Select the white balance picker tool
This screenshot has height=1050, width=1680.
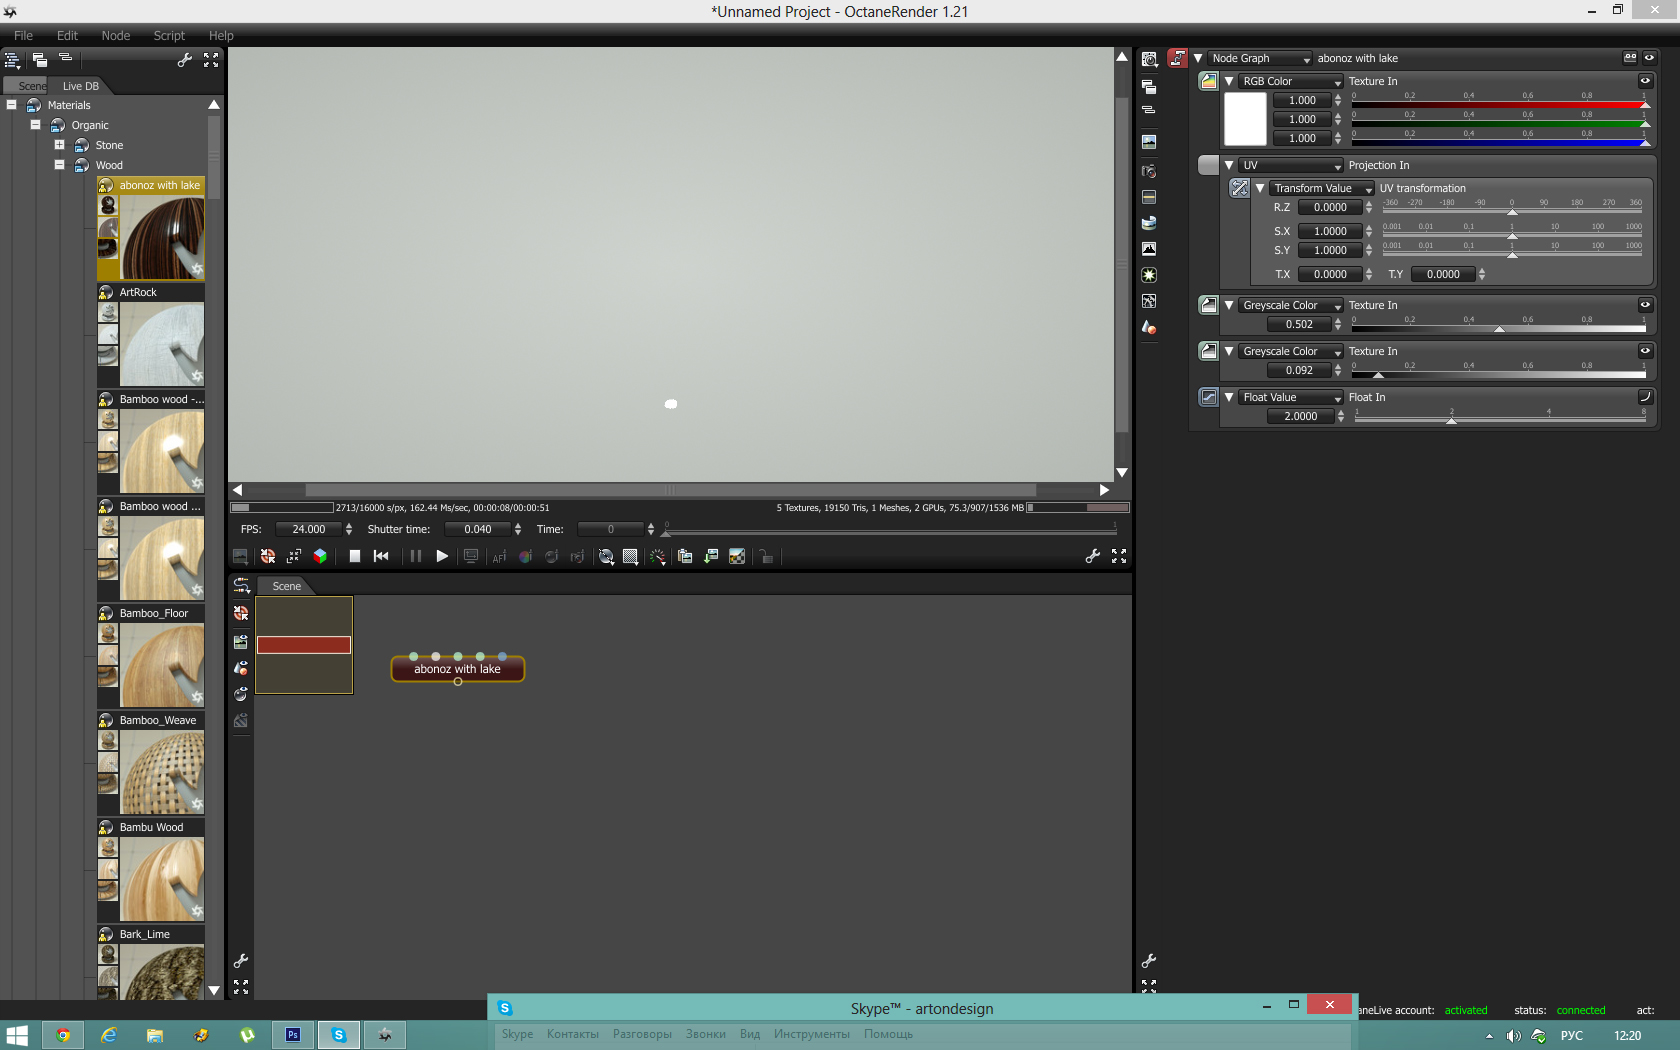525,557
